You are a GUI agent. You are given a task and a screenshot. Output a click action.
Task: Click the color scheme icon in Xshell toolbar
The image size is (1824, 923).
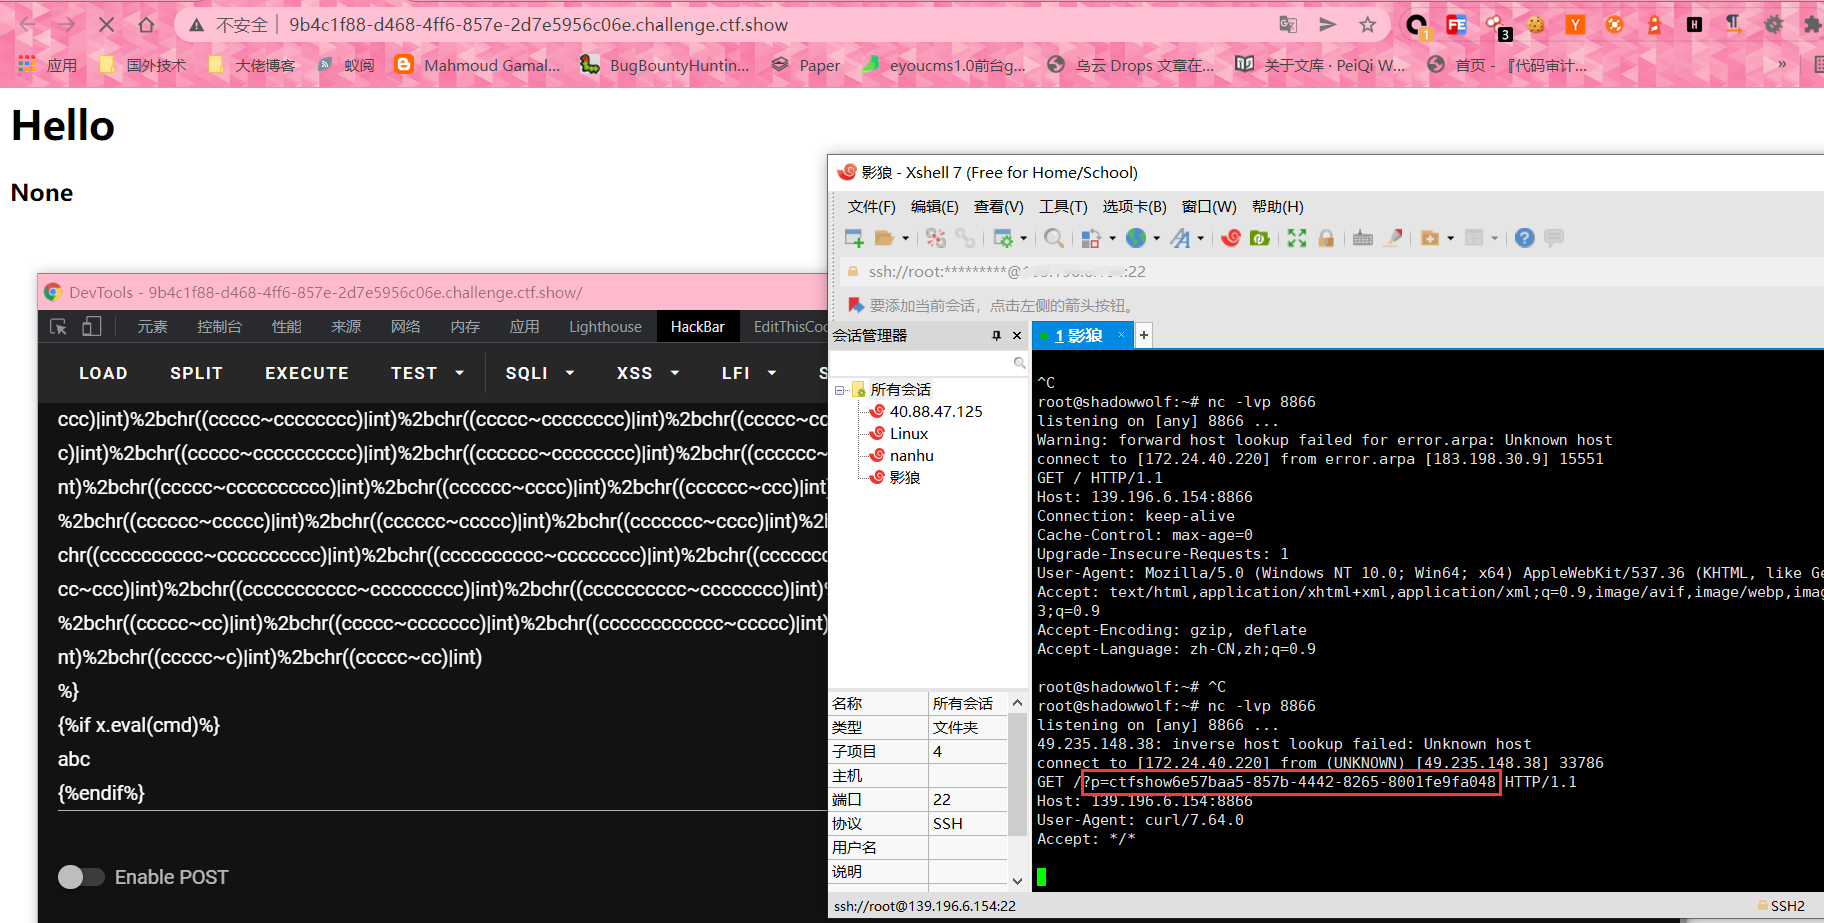coord(1091,238)
